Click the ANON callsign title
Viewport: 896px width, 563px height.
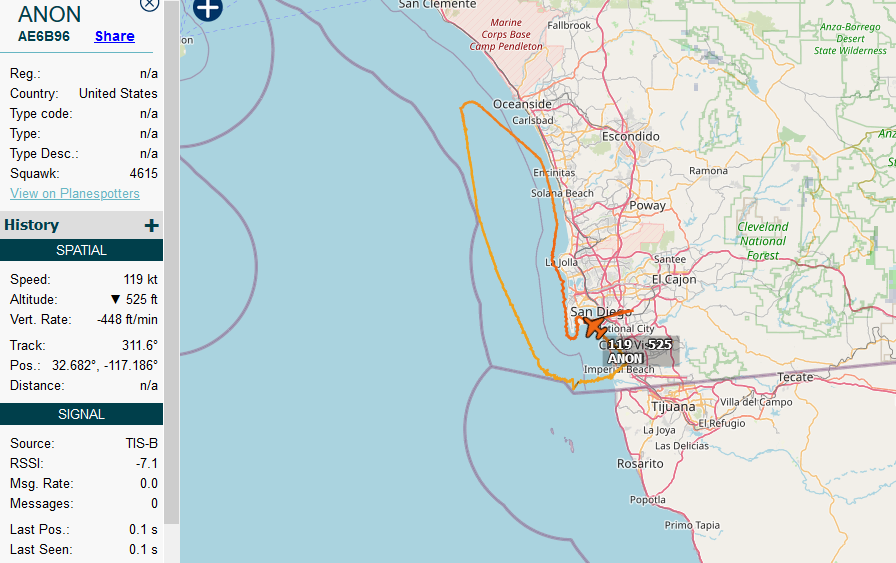pyautogui.click(x=50, y=14)
